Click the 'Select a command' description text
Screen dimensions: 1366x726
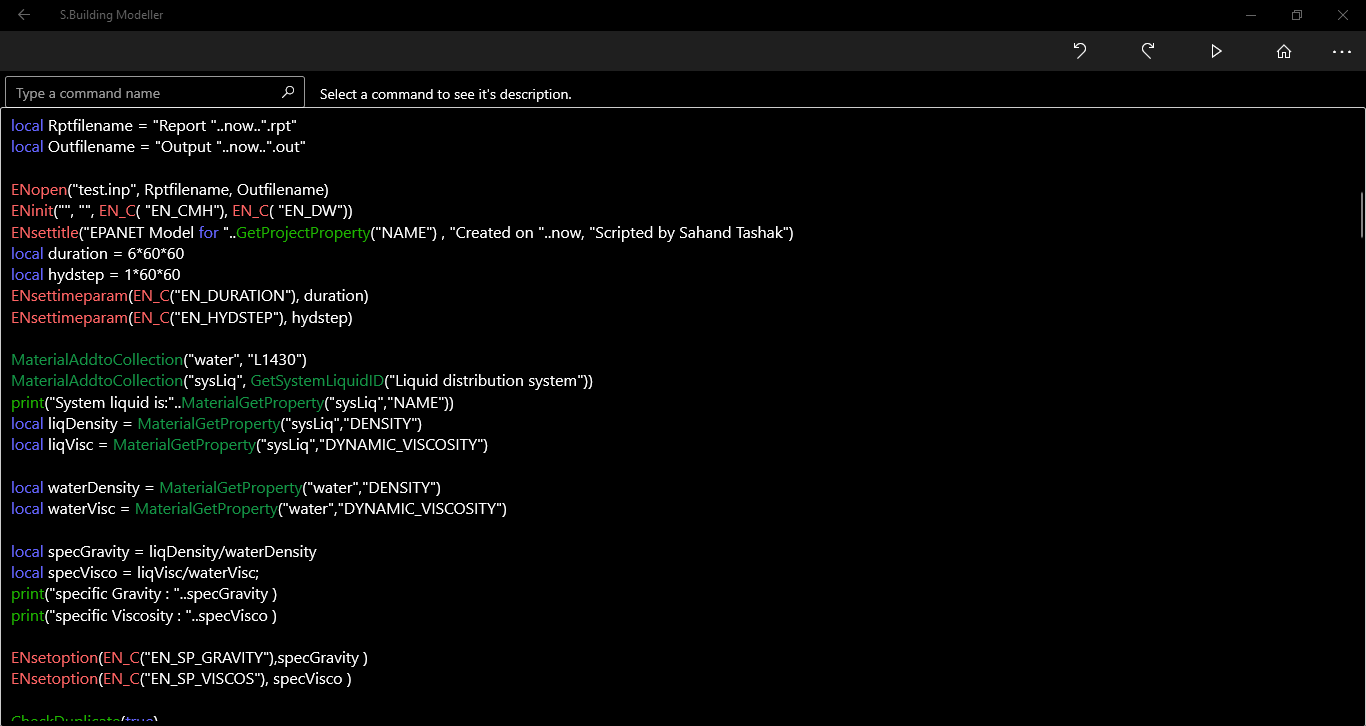pos(445,94)
